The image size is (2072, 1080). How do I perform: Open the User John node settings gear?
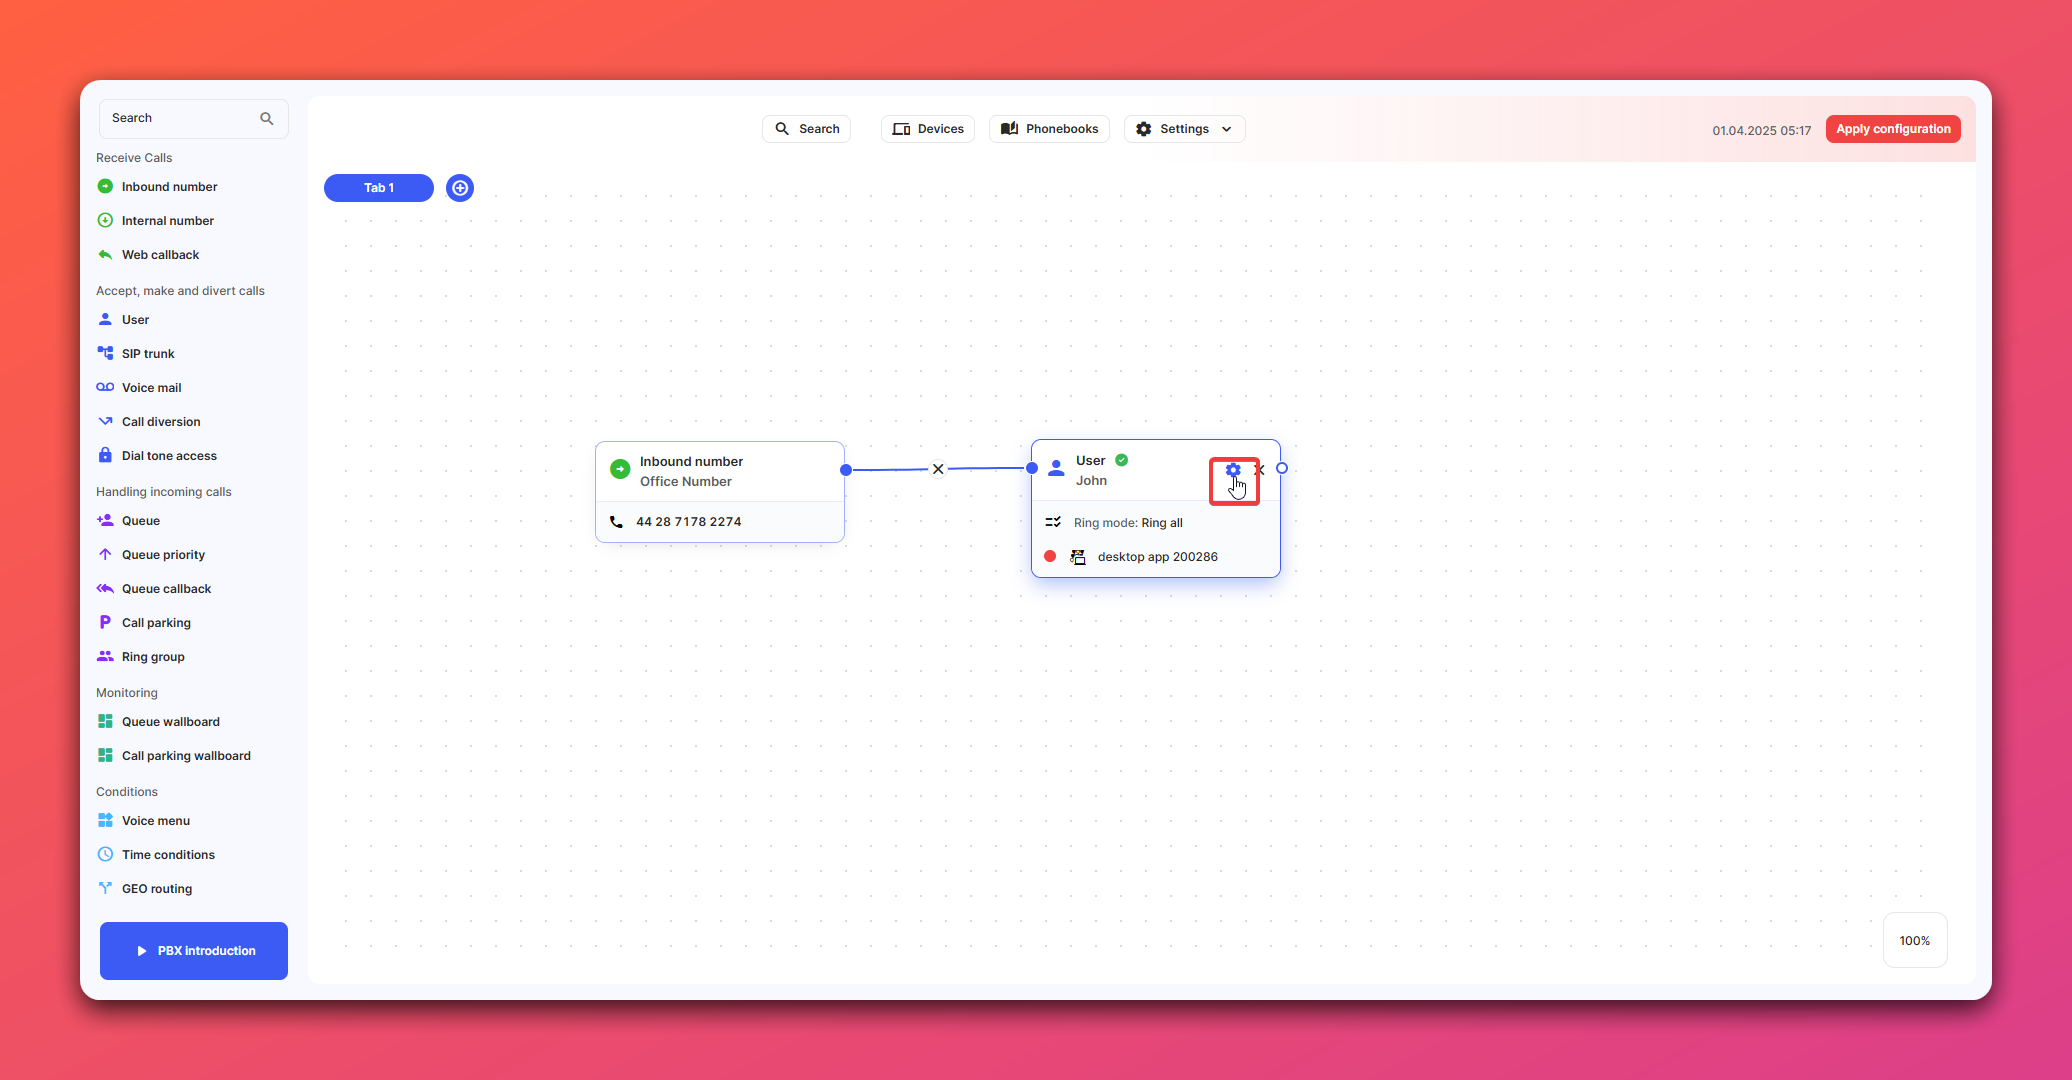(1233, 470)
